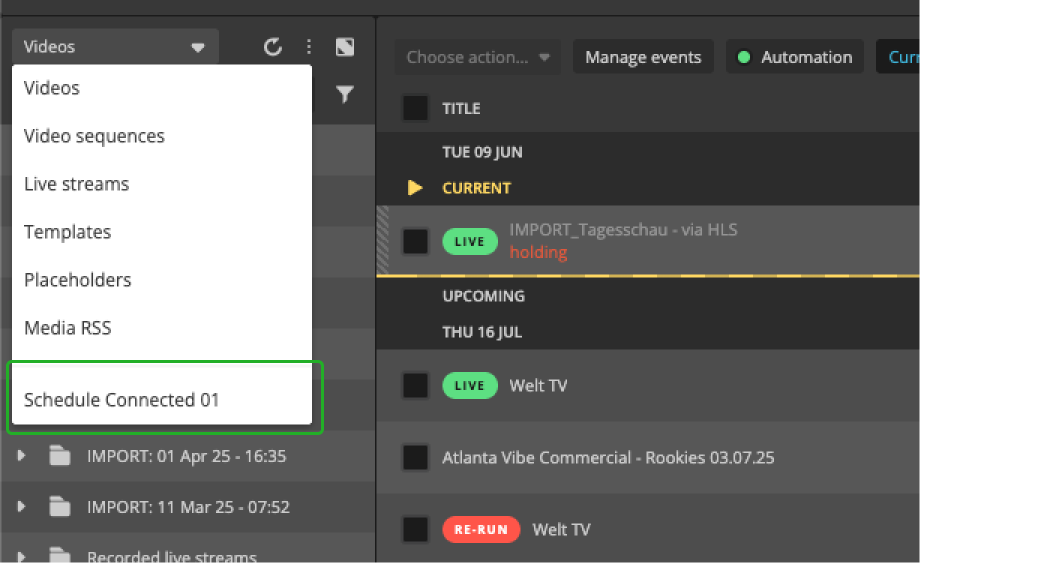Click the Welt TV title beside RE-RUN

point(561,529)
